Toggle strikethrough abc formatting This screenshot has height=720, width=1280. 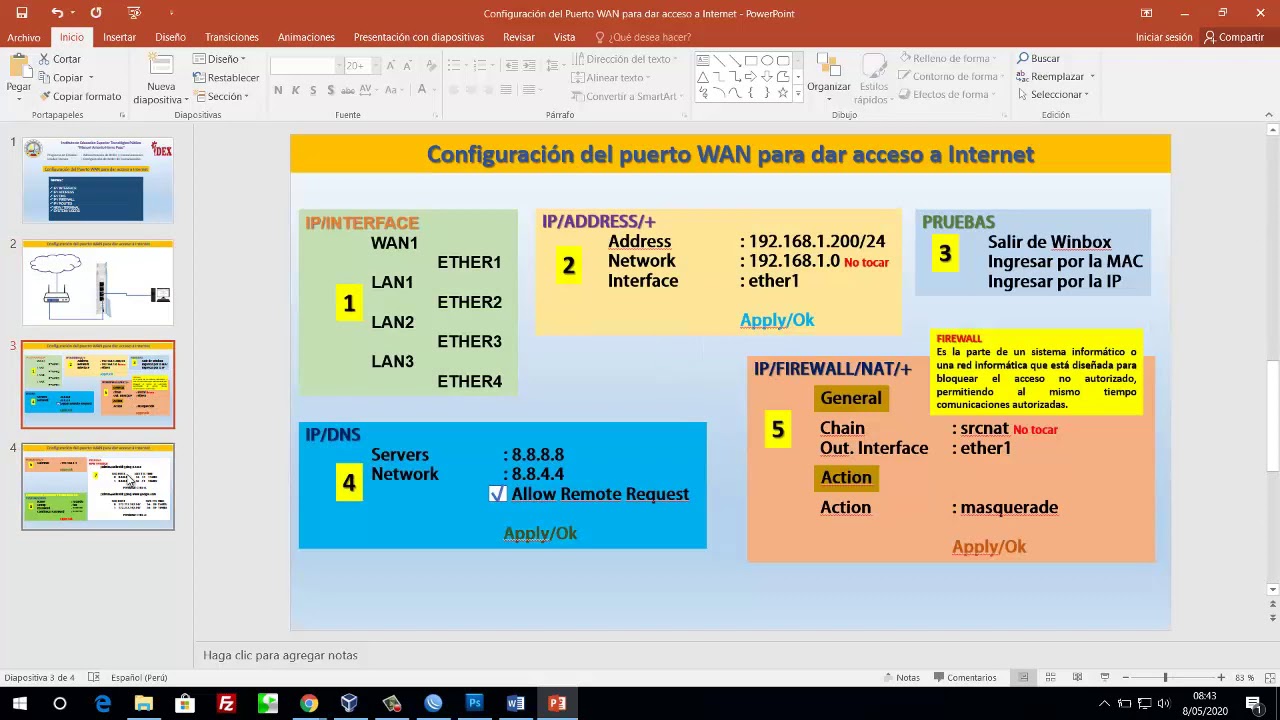(348, 90)
